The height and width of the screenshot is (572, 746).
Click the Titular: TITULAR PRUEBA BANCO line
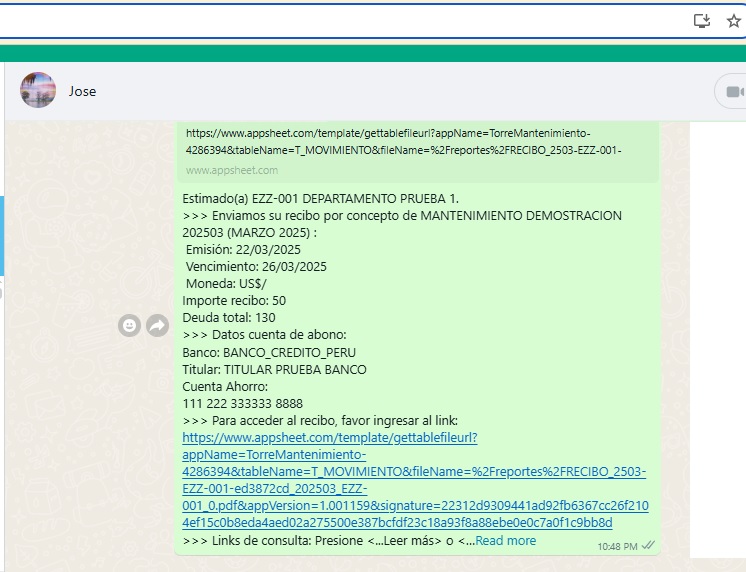274,369
